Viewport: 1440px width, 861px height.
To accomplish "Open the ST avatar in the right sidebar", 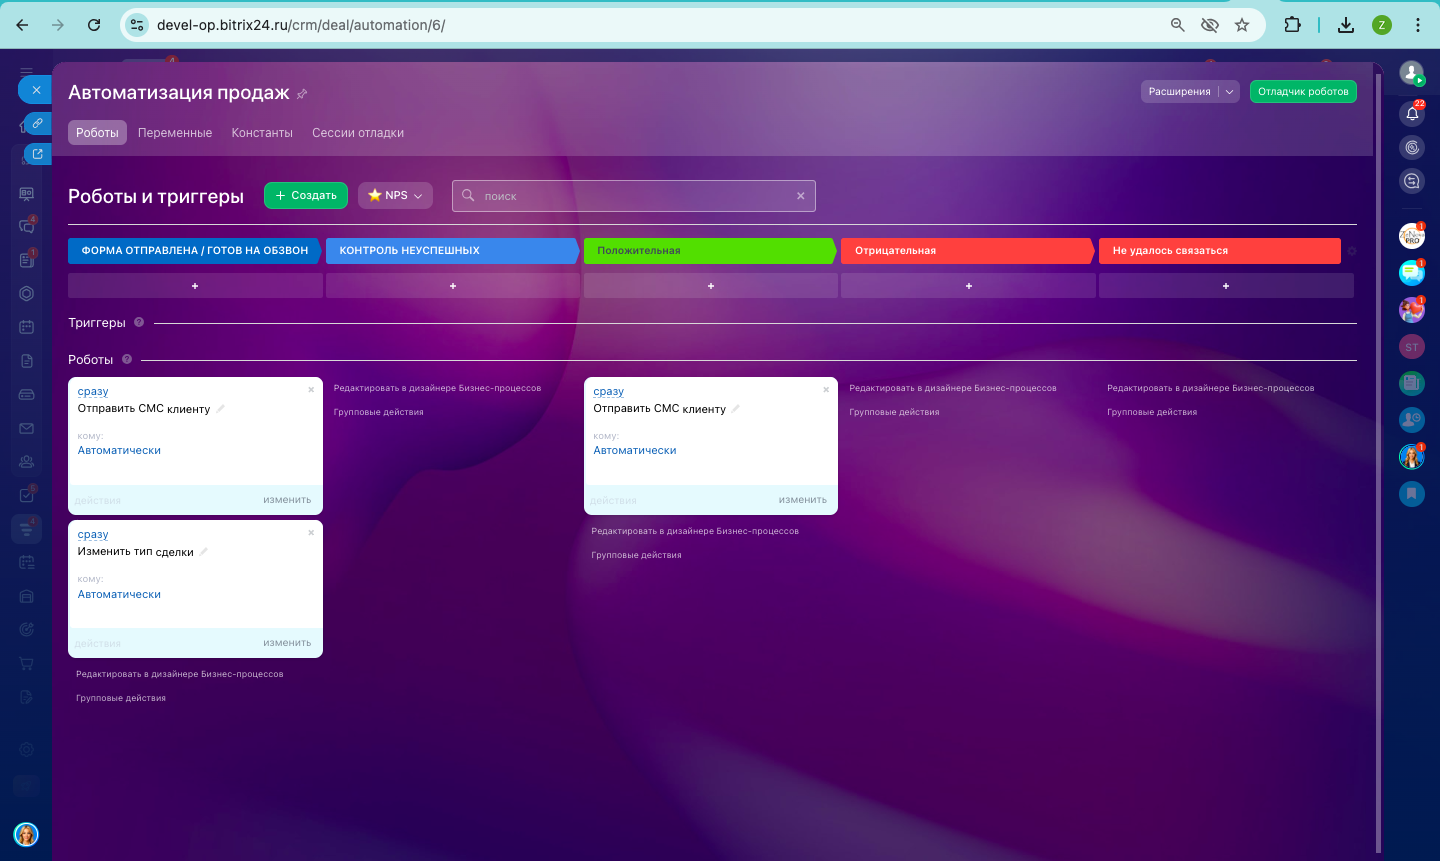I will click(1412, 347).
